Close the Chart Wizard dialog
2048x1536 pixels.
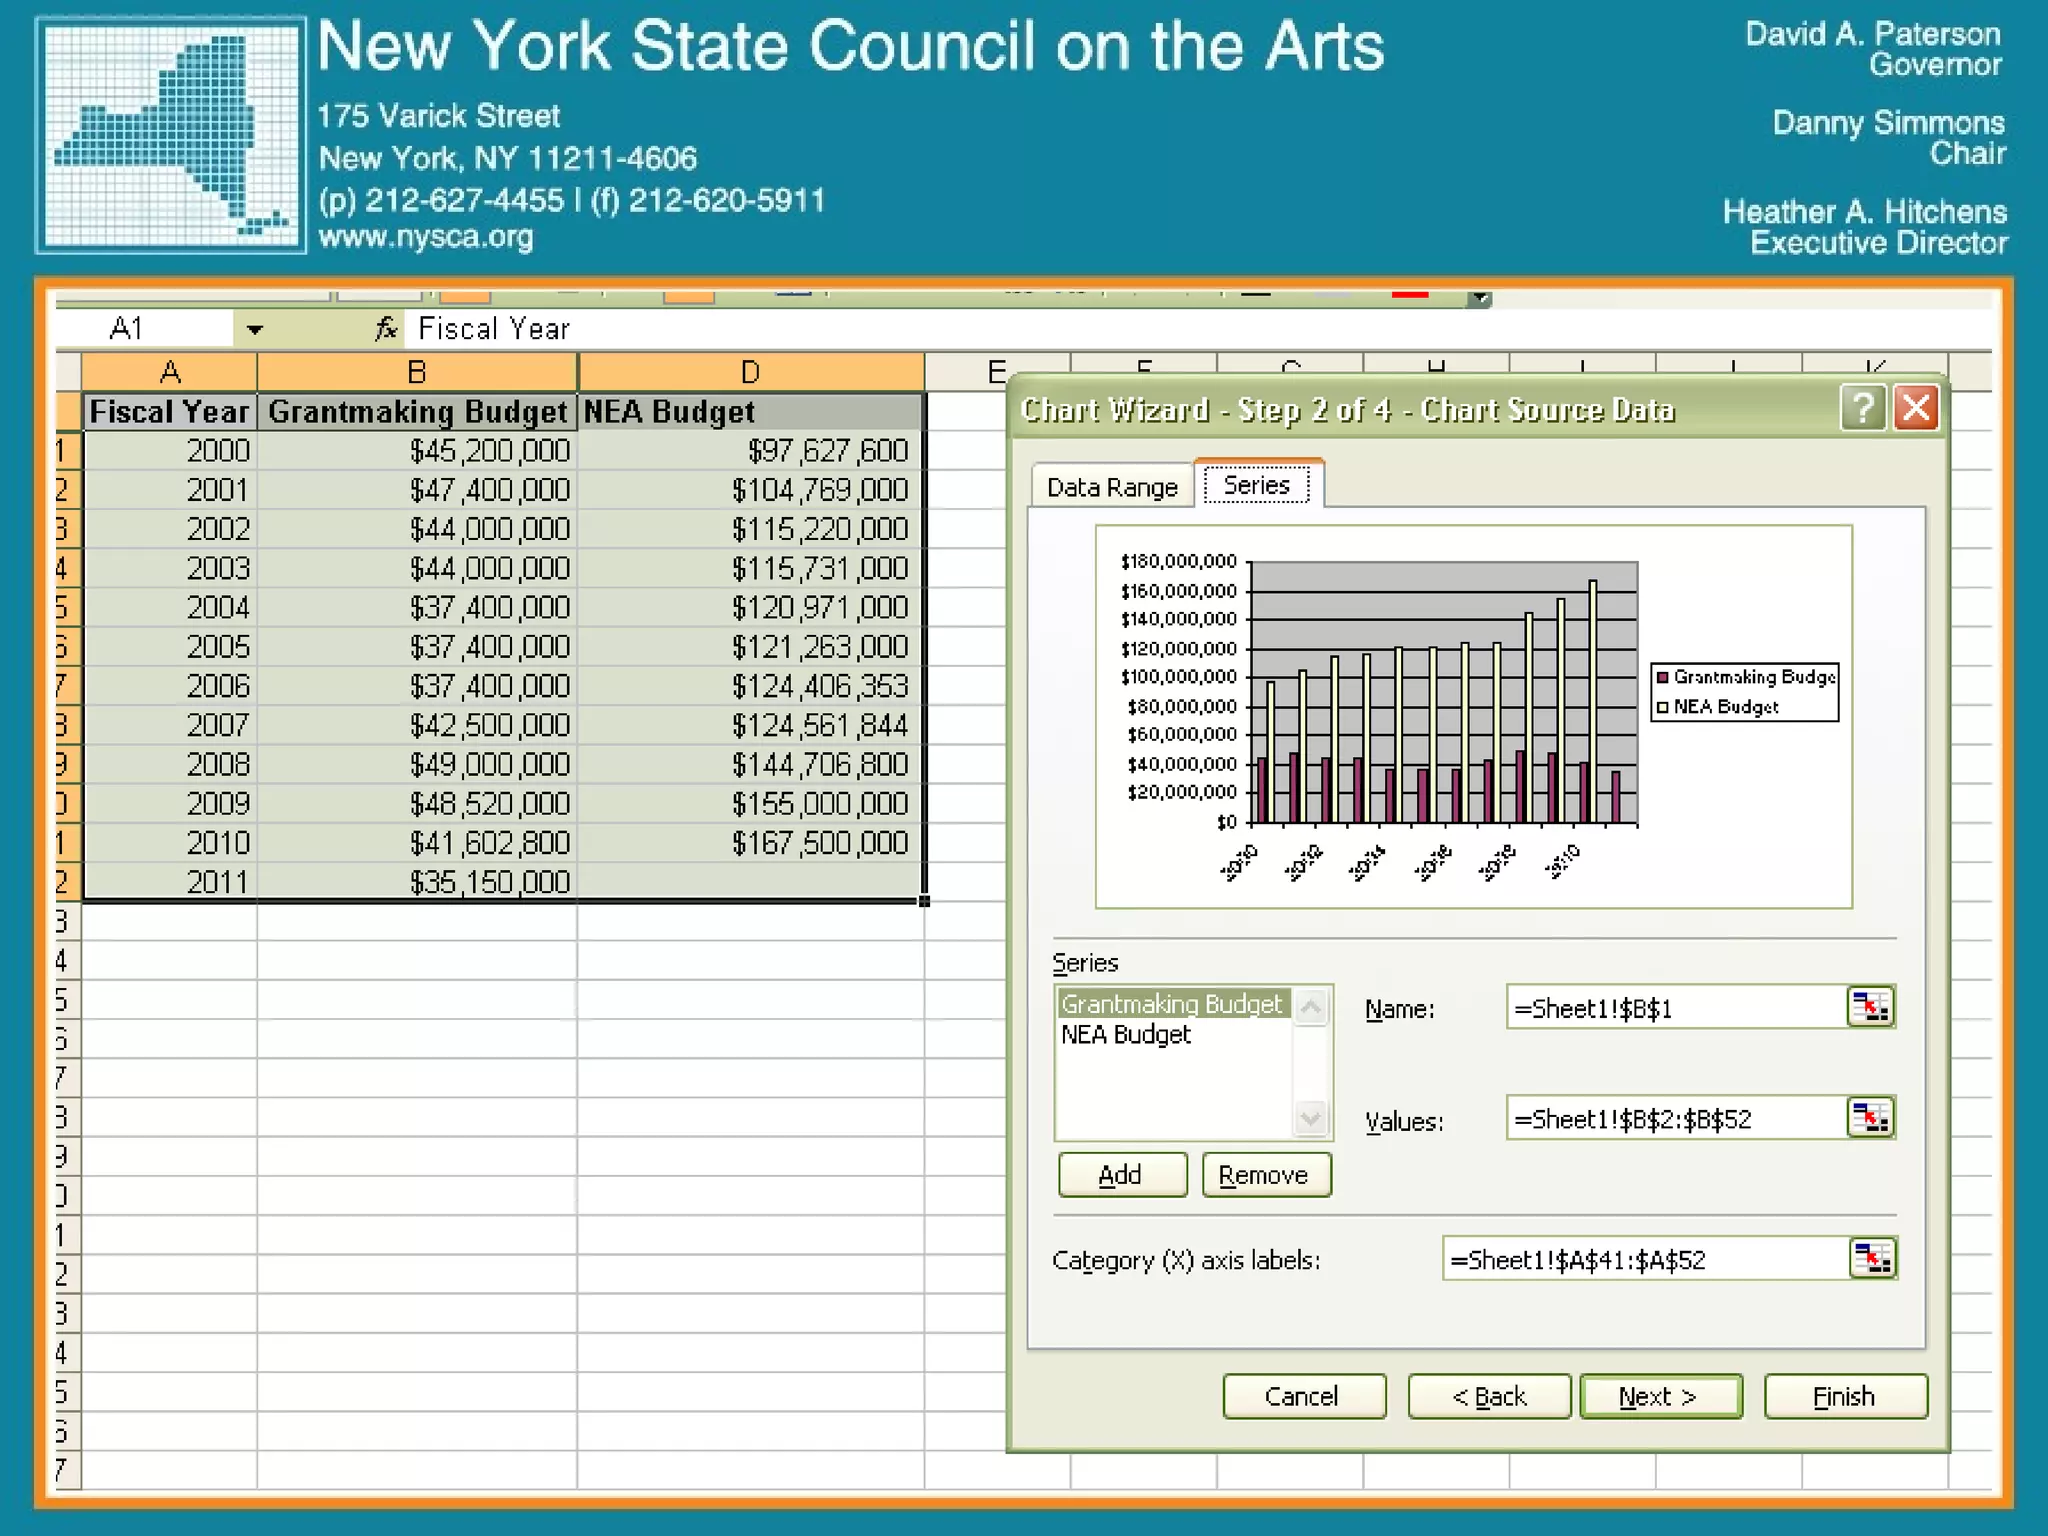[1916, 408]
